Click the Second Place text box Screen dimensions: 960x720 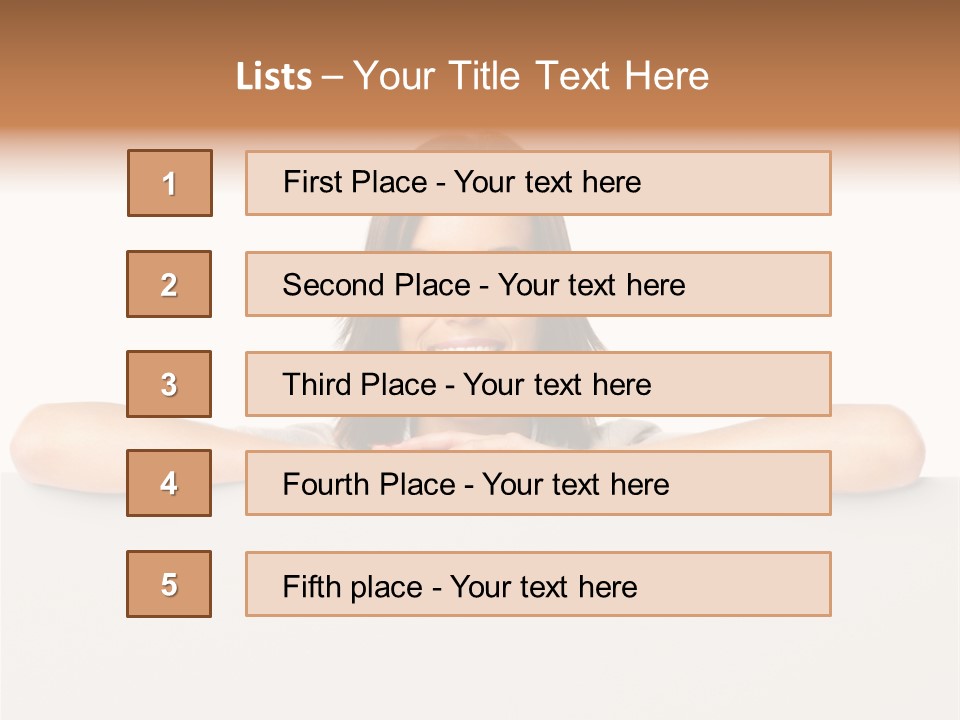pos(538,284)
